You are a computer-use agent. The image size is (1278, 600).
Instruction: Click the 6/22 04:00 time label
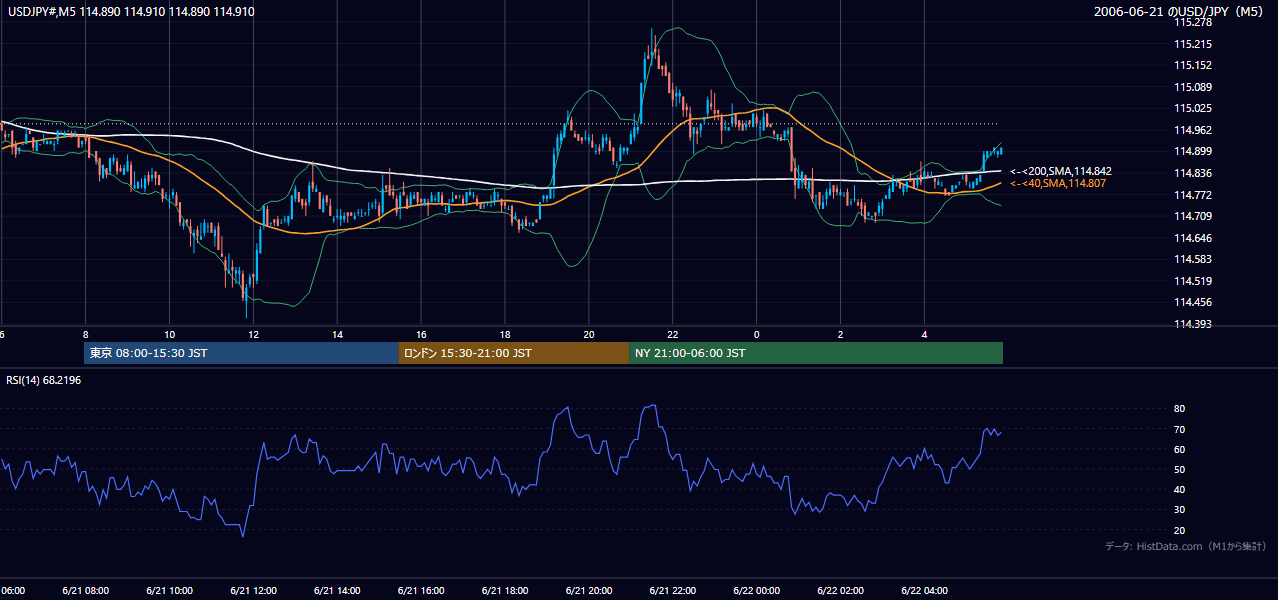pos(924,591)
